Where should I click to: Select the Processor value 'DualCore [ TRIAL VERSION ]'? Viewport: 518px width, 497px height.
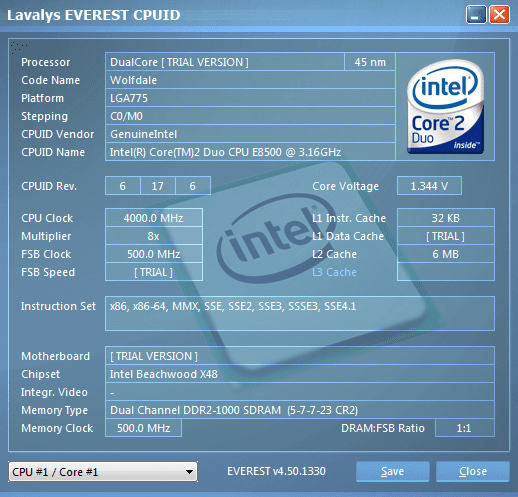point(225,62)
